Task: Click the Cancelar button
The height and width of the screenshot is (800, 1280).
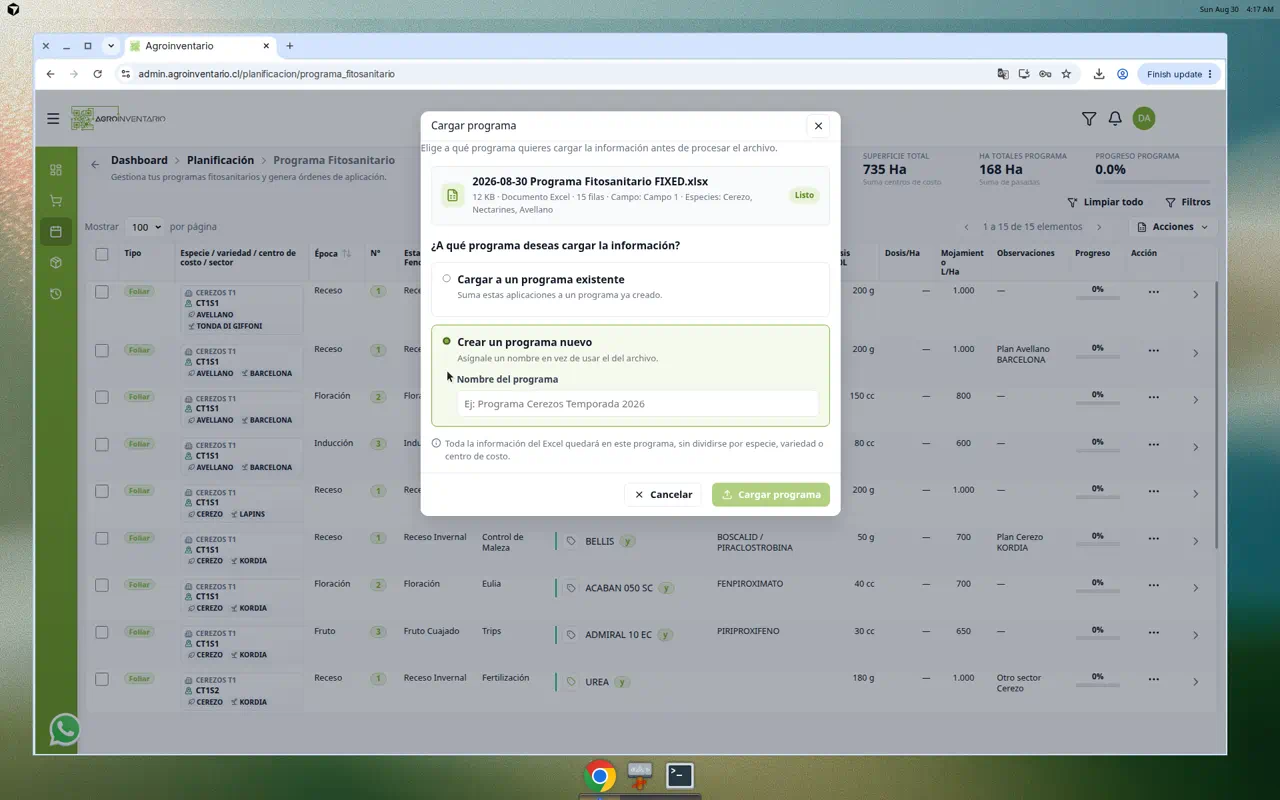Action: 664,494
